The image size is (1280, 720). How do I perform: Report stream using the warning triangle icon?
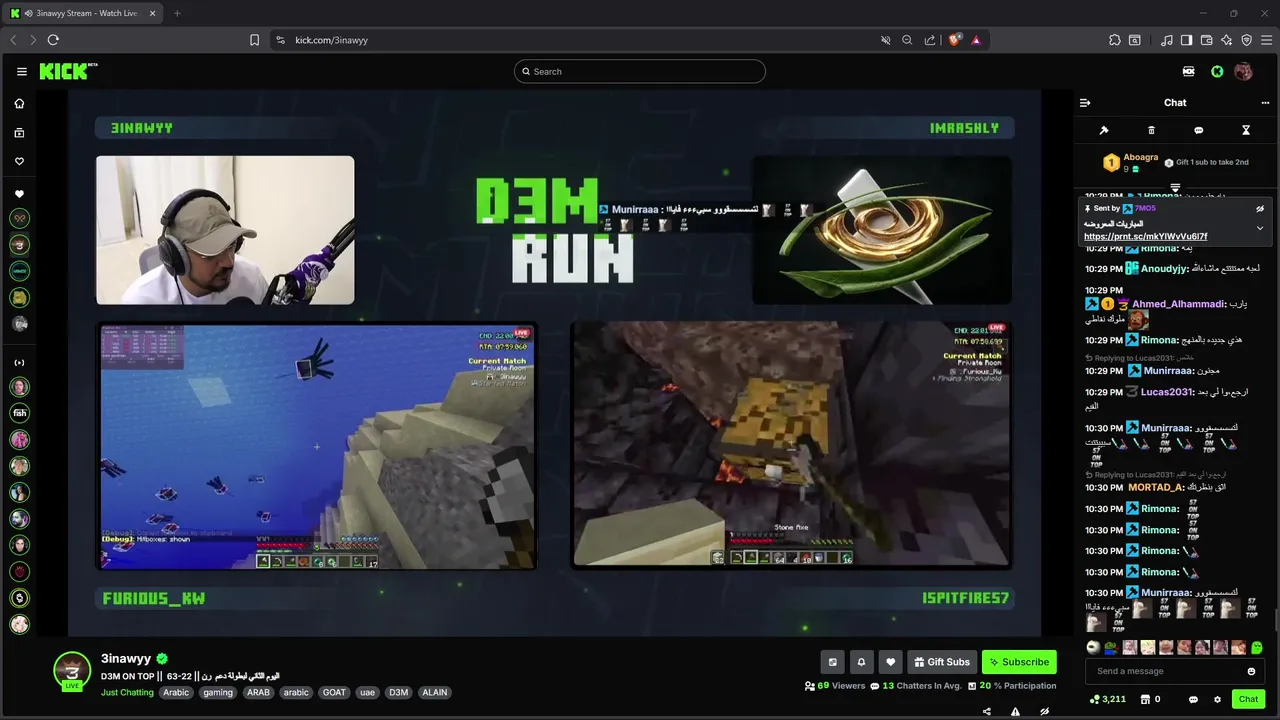click(x=1015, y=711)
